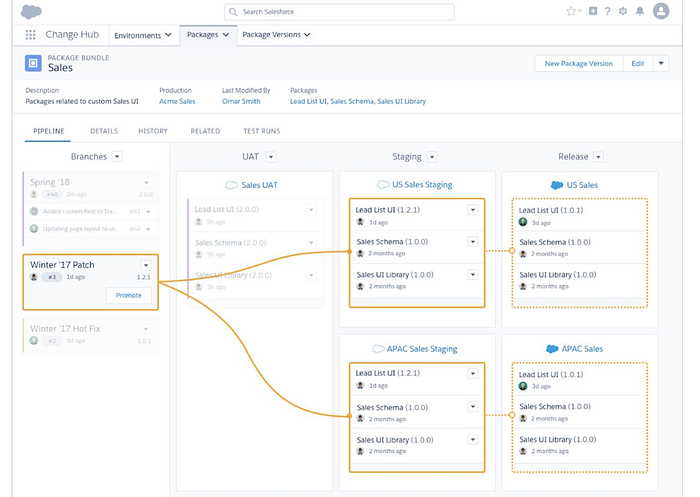Click the Search Salesforce field

pos(338,12)
